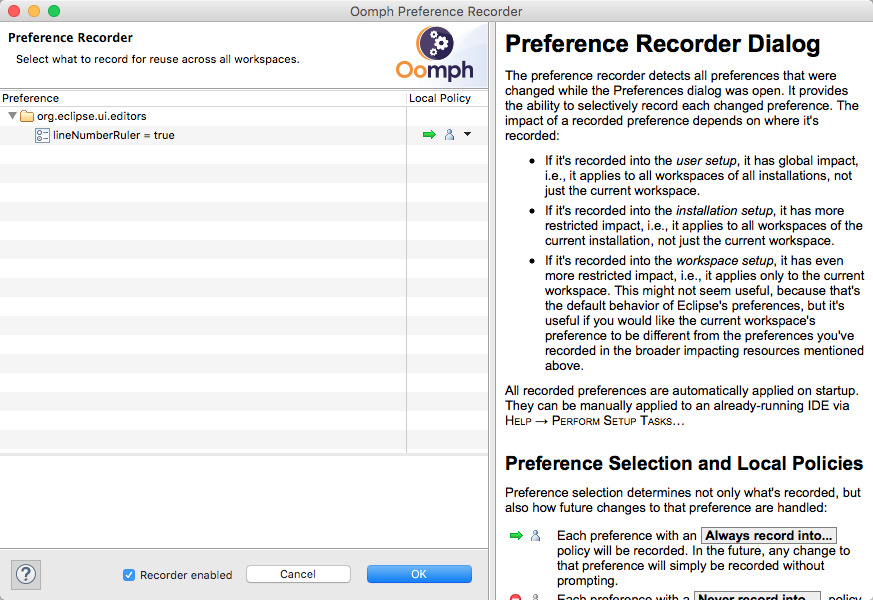Maximize the window with the green button
The height and width of the screenshot is (600, 873).
pos(54,11)
